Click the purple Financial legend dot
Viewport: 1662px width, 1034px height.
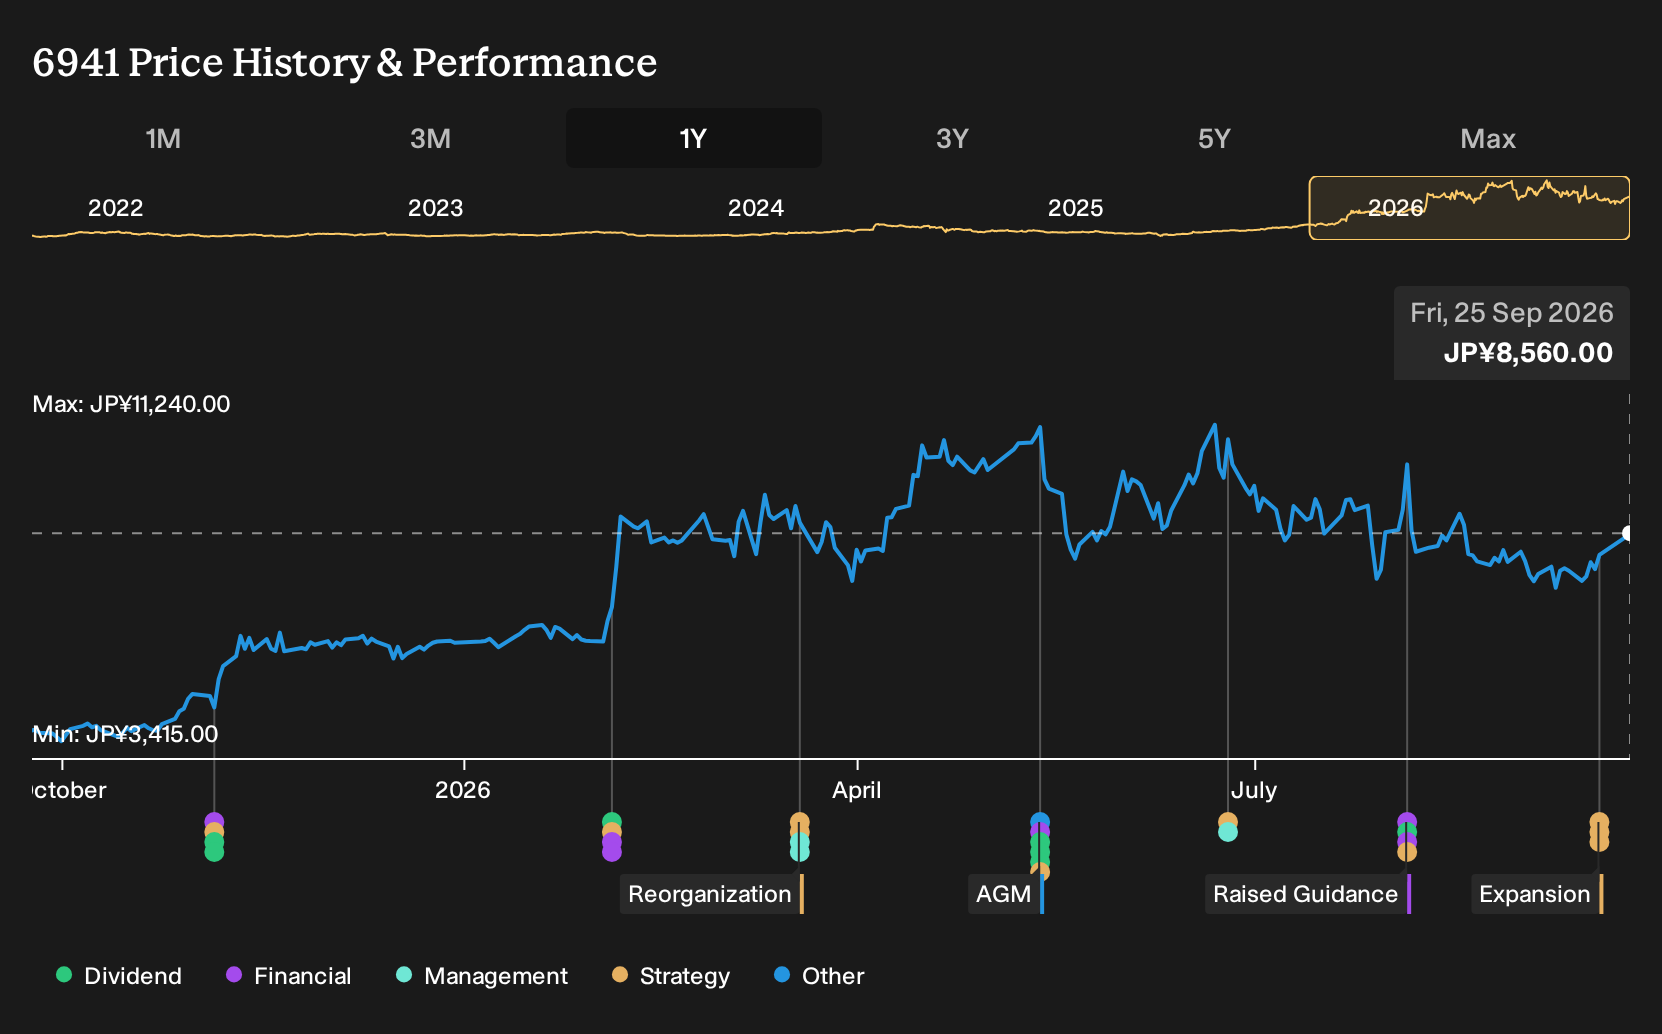coord(234,975)
